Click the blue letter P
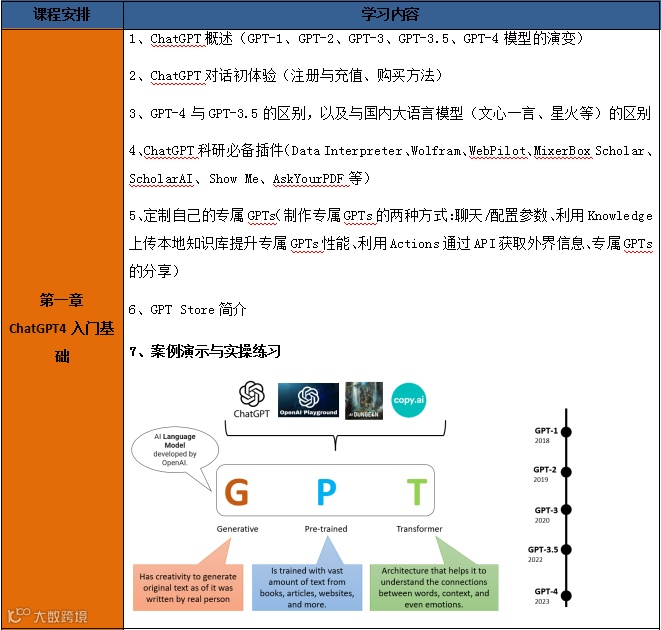The image size is (661, 630). coord(326,492)
